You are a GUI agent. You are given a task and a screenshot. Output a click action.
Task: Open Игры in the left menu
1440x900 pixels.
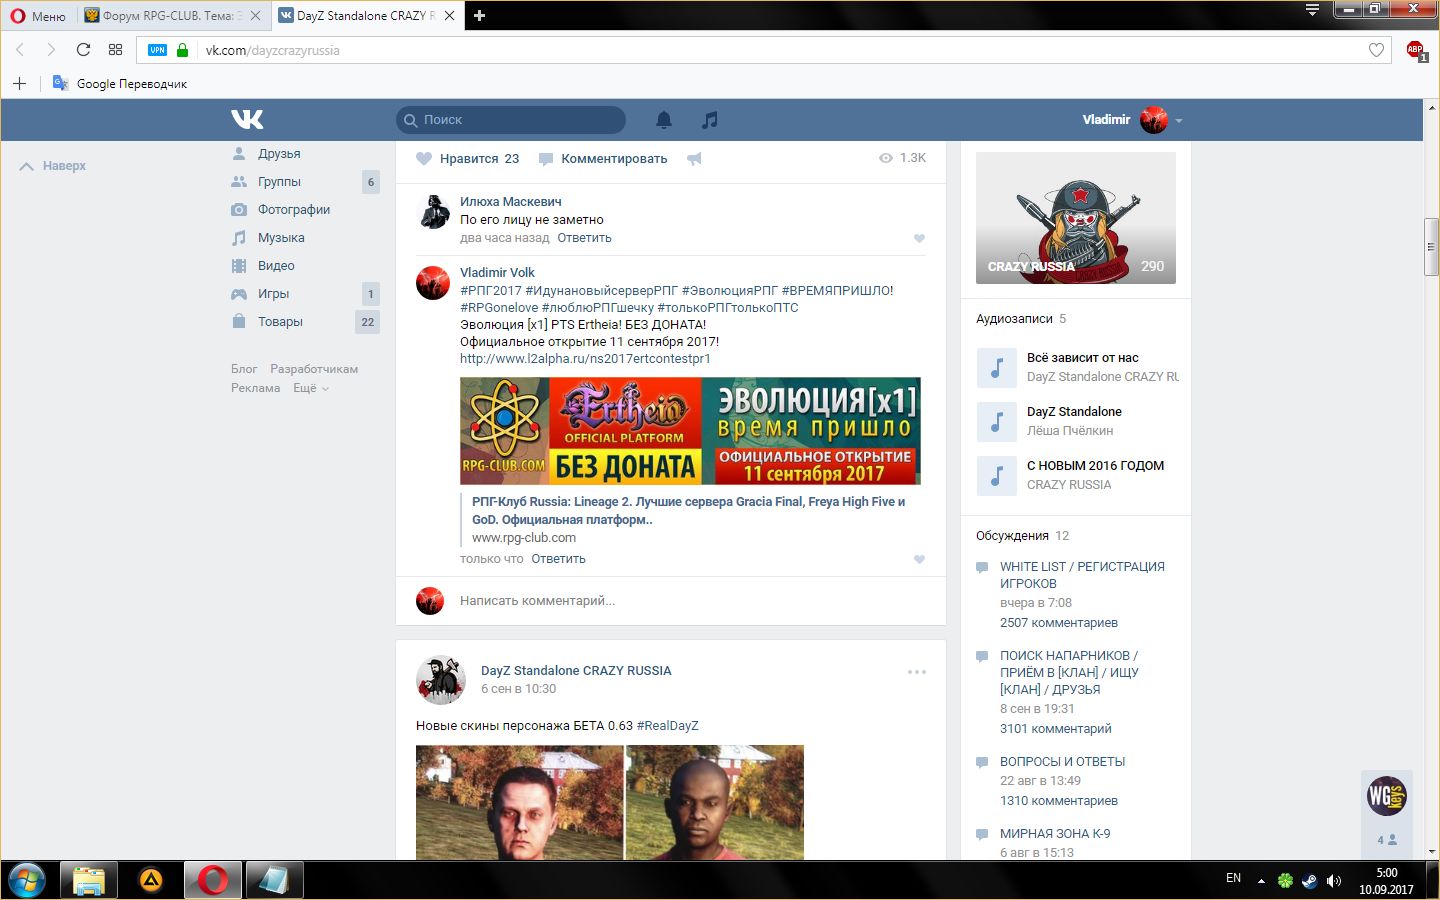[x=273, y=294]
